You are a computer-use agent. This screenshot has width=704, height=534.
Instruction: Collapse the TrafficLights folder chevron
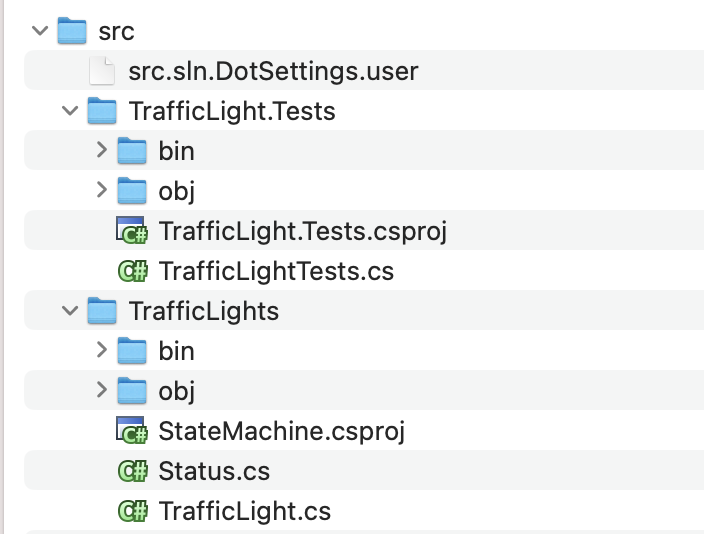tap(70, 311)
